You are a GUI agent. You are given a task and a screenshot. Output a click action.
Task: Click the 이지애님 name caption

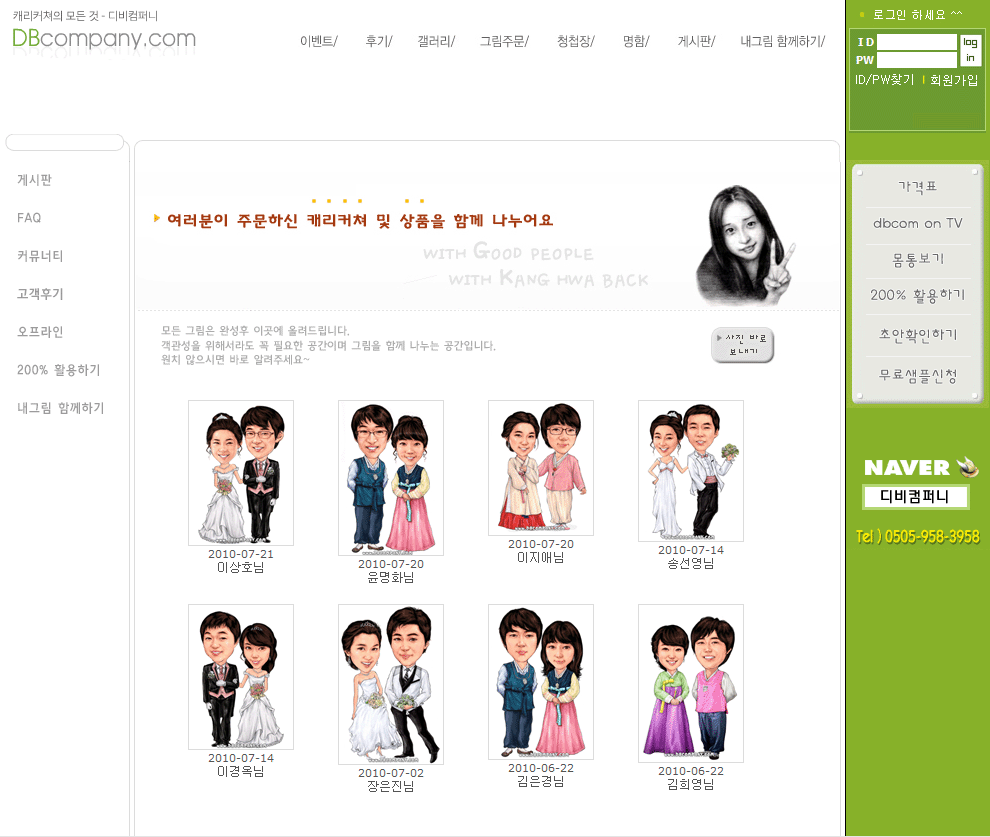(x=541, y=557)
